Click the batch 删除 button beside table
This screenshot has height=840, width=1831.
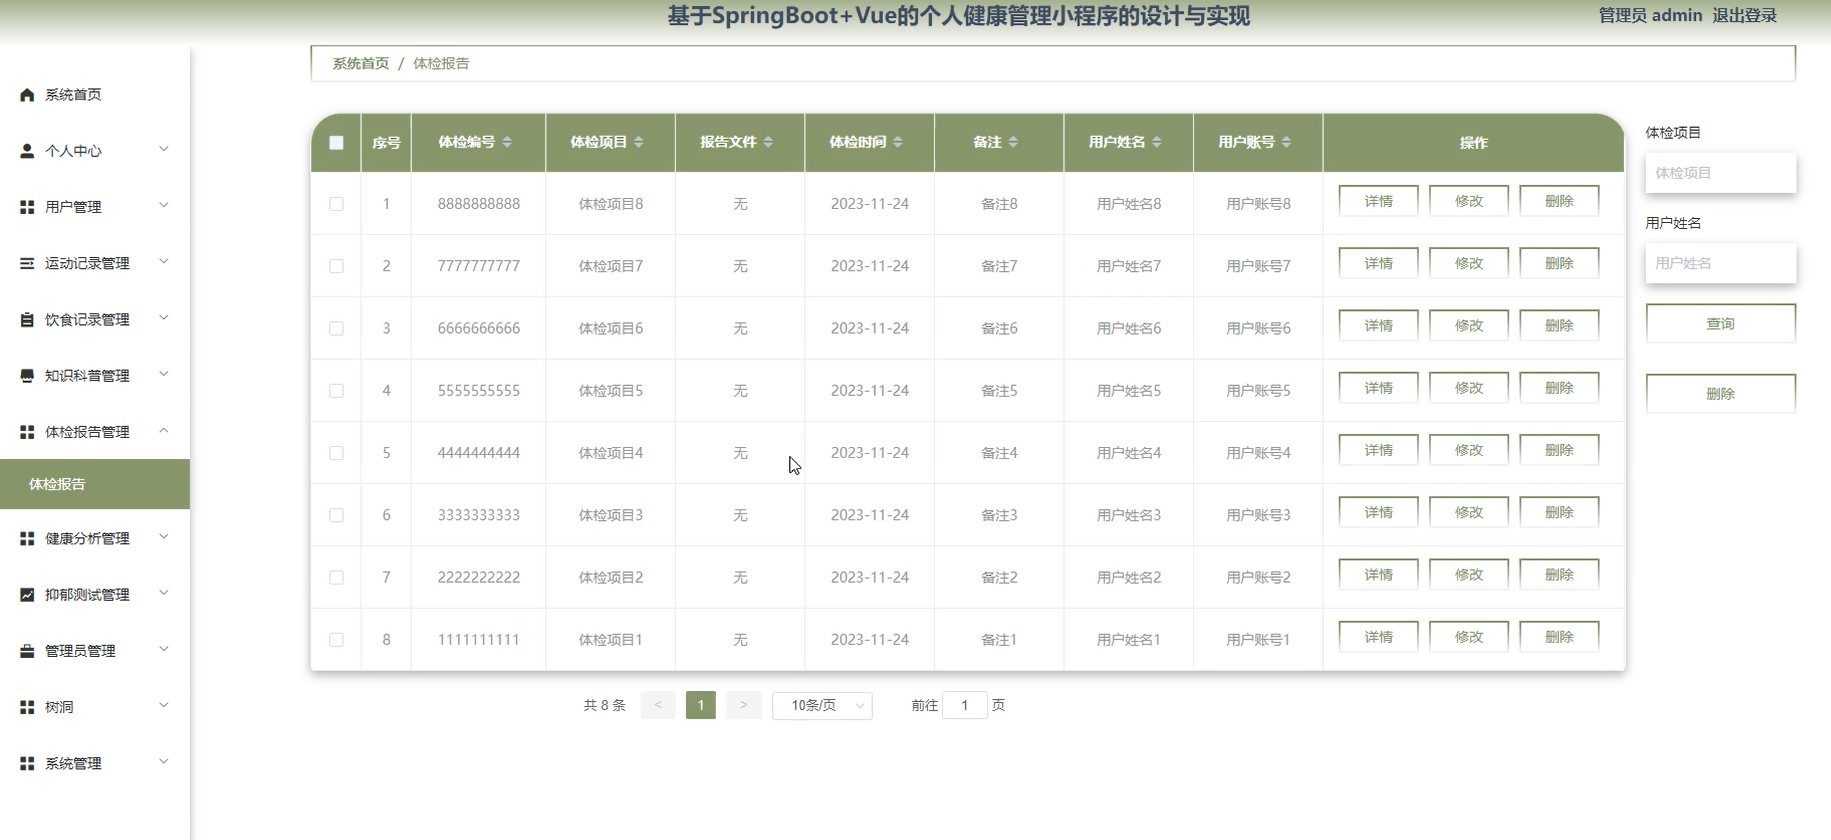point(1721,394)
